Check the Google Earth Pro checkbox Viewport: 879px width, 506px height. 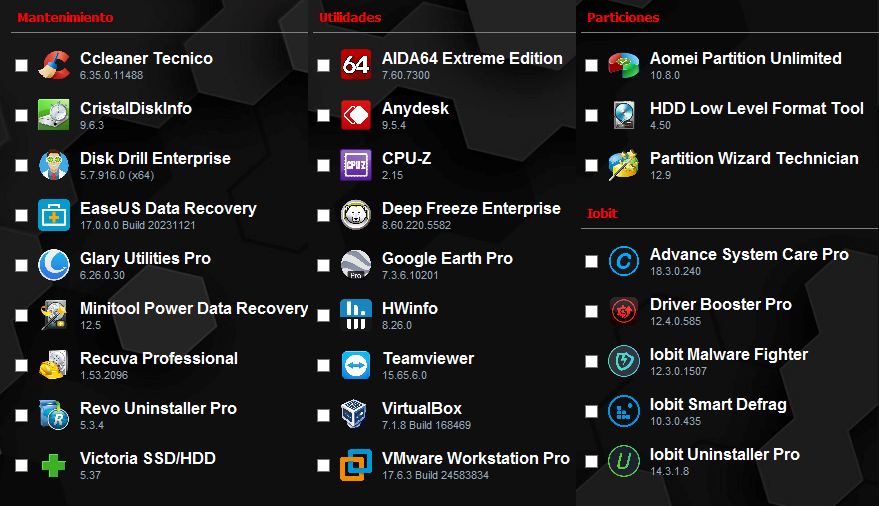coord(323,265)
